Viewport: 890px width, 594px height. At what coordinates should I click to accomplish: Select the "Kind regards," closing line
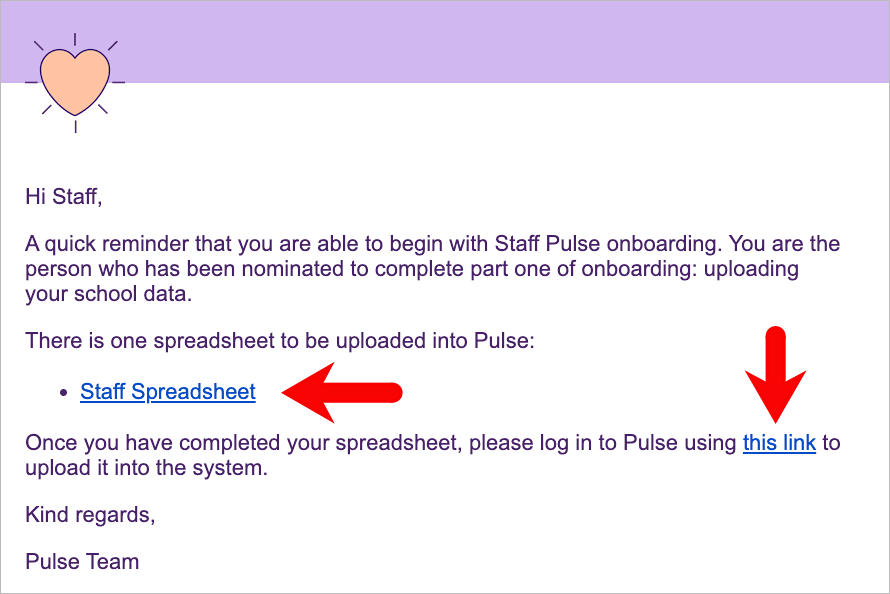click(90, 515)
